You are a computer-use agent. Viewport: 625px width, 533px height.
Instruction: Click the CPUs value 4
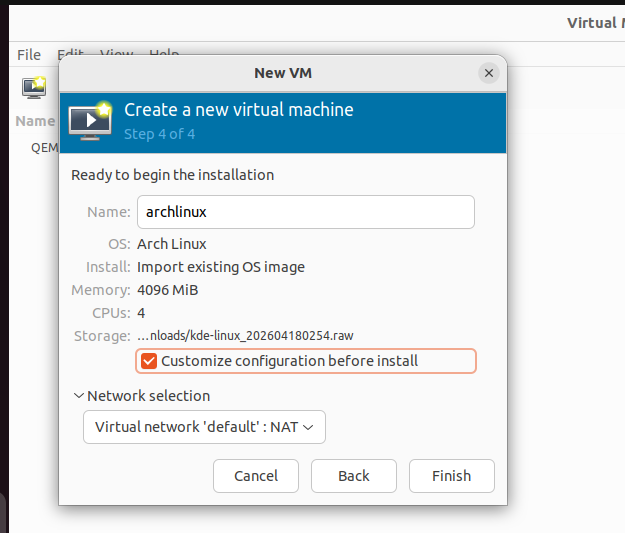click(141, 313)
